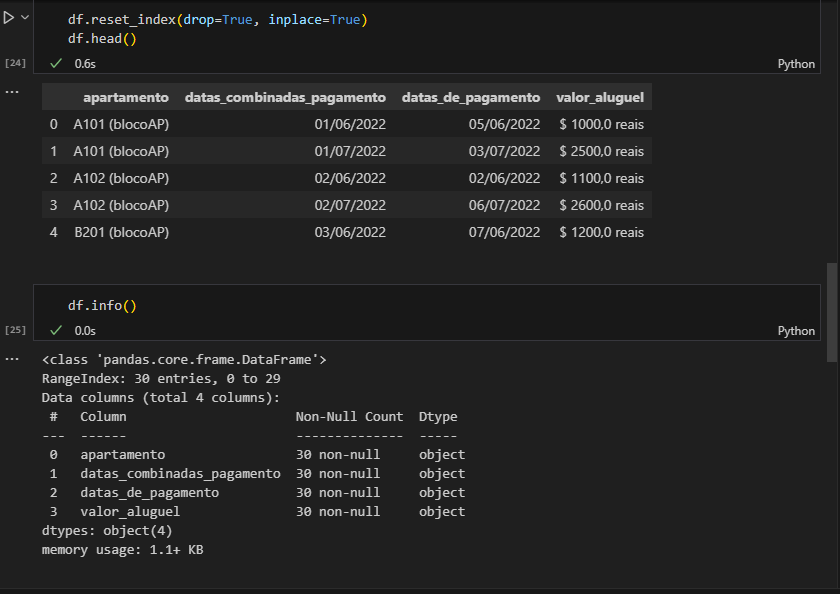Click the datas_de_pagamento column header
The width and height of the screenshot is (840, 594).
point(471,97)
